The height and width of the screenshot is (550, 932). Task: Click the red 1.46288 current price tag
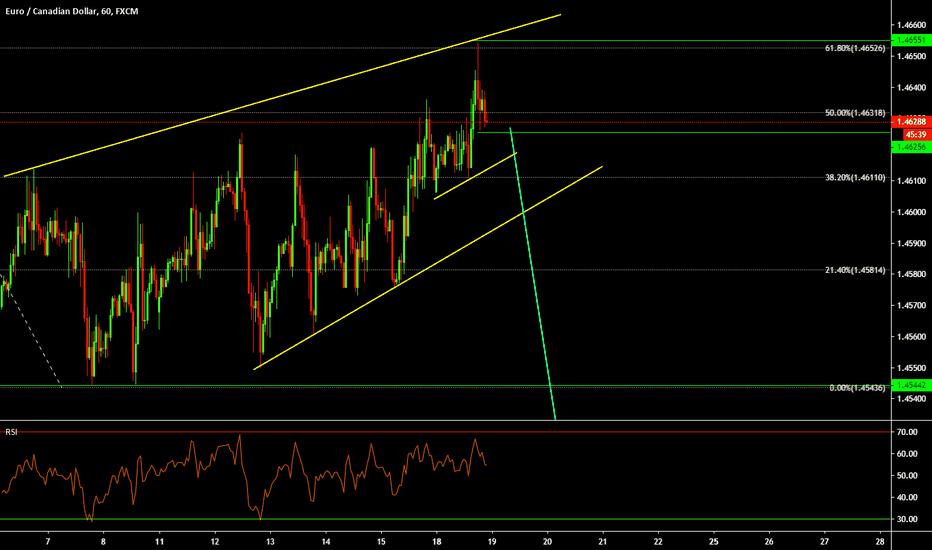(x=910, y=121)
